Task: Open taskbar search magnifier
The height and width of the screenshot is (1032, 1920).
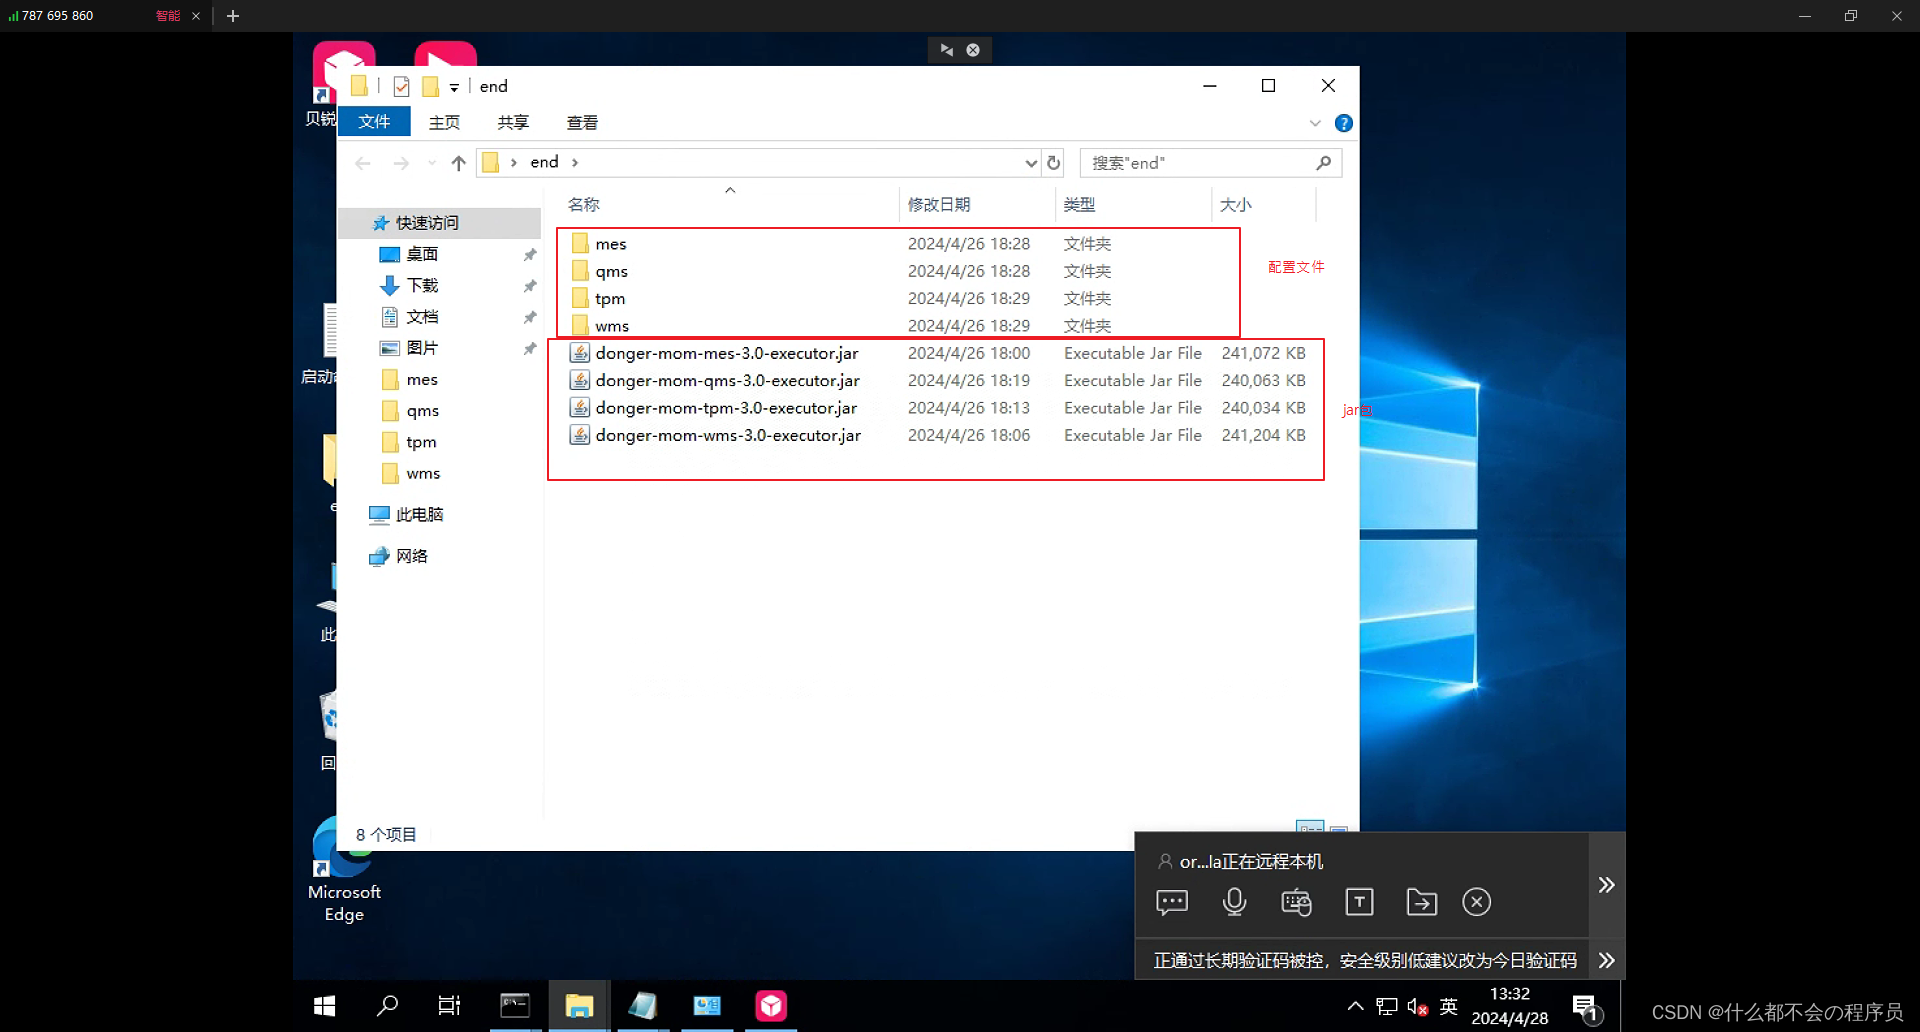Action: 387,1006
